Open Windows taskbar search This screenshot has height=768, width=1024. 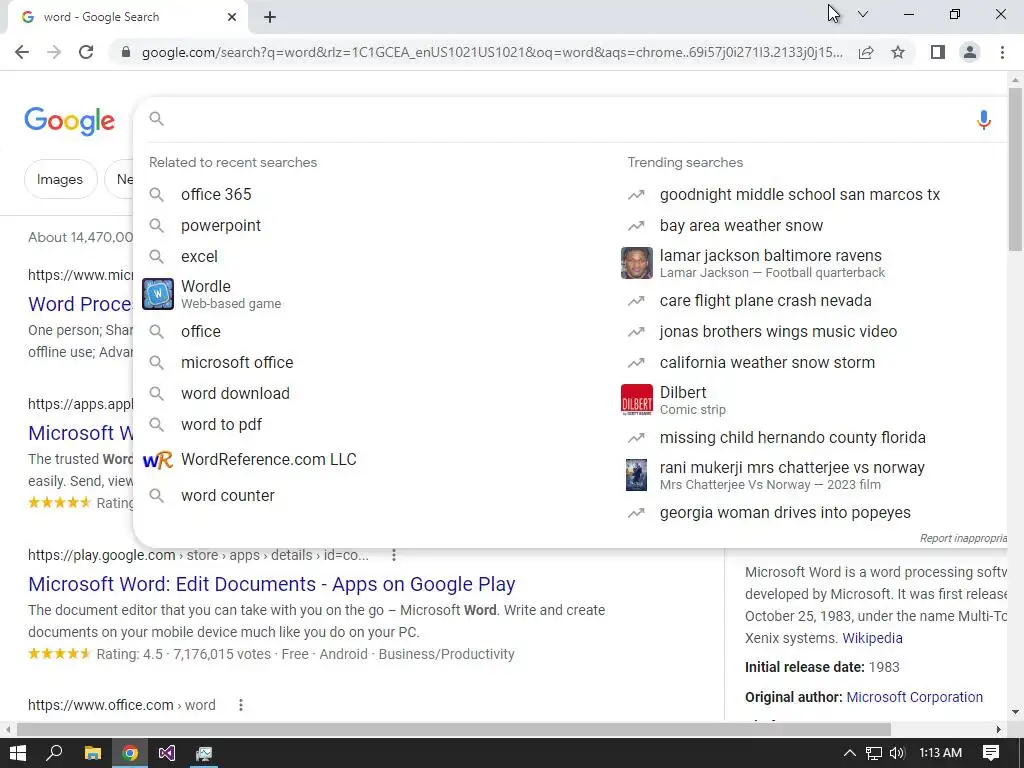click(54, 753)
